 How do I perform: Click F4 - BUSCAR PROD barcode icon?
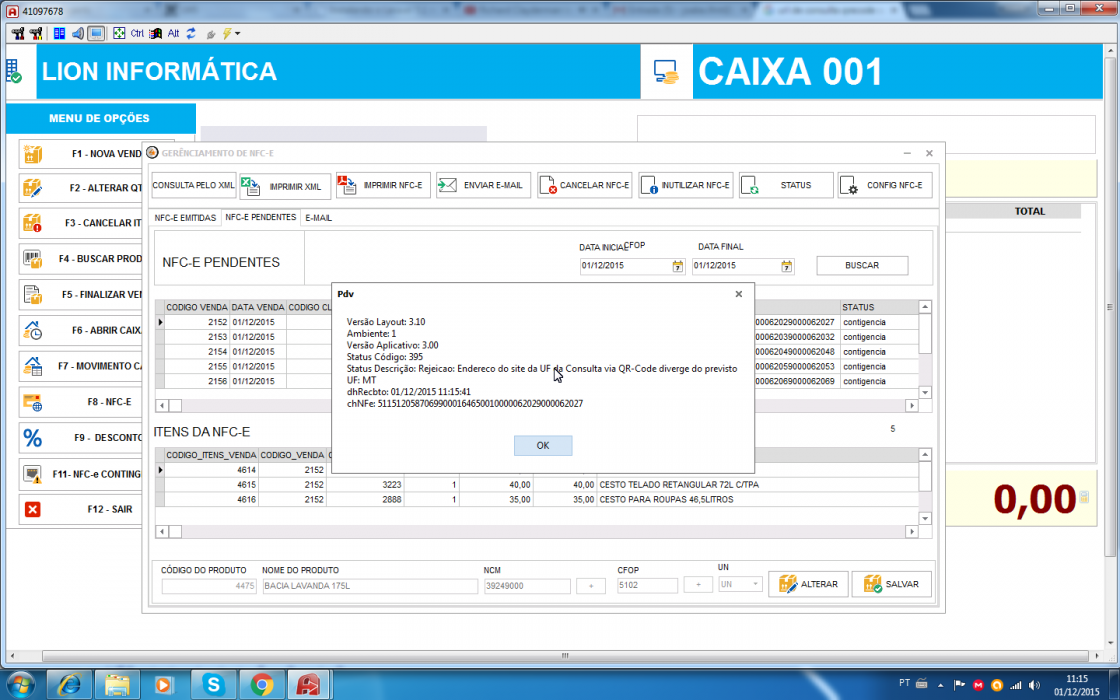33,259
